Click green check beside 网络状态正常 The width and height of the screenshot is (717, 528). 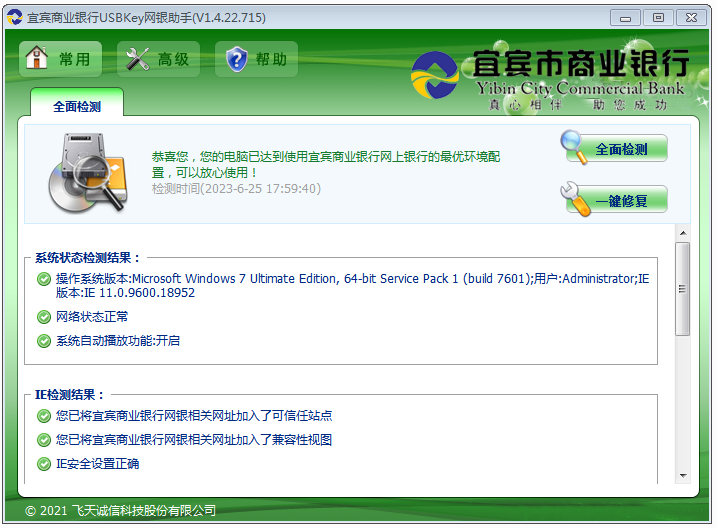click(43, 317)
